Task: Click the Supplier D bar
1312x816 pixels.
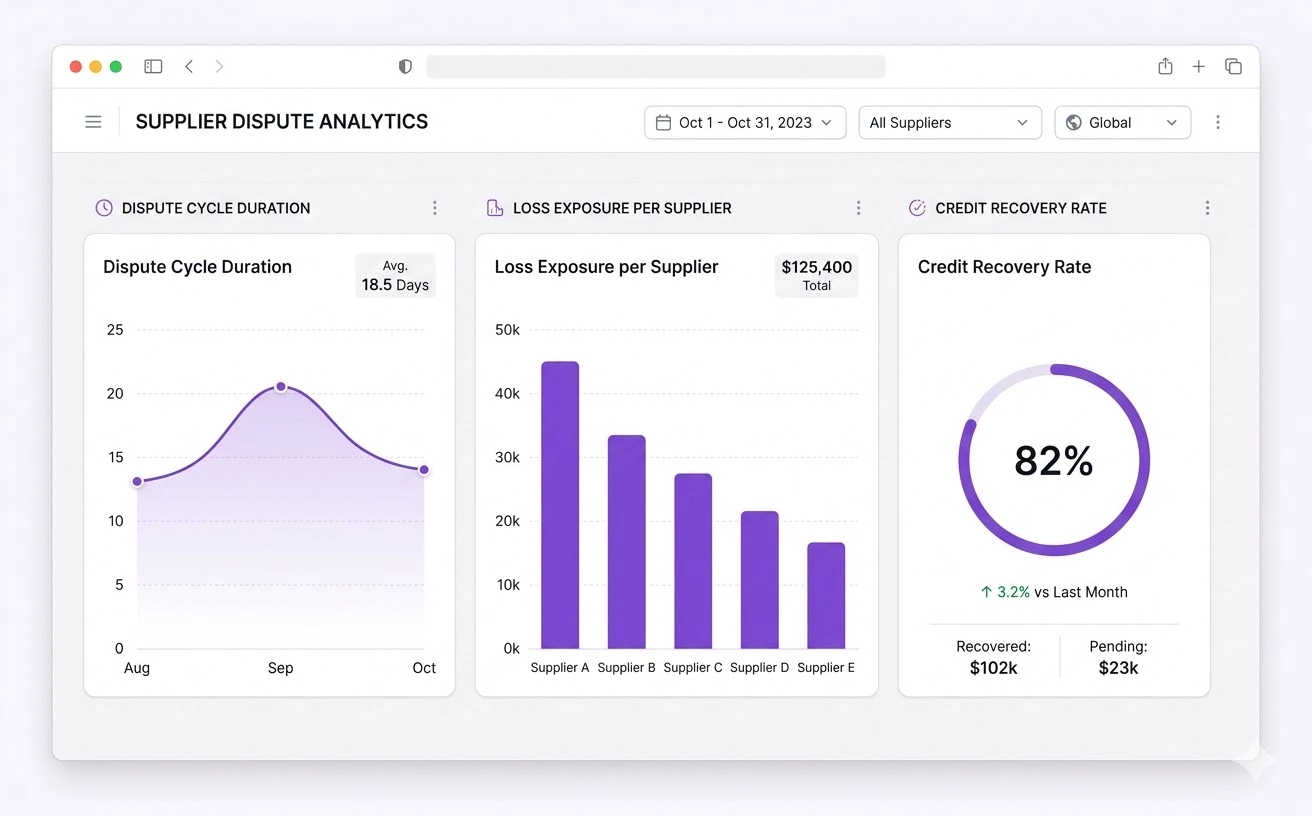Action: click(x=760, y=580)
